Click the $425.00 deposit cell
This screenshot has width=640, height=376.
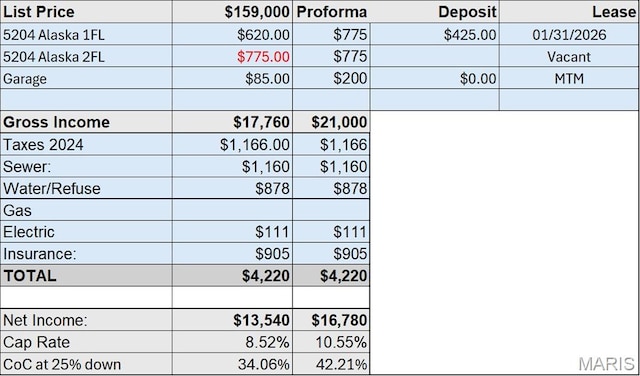pos(435,34)
